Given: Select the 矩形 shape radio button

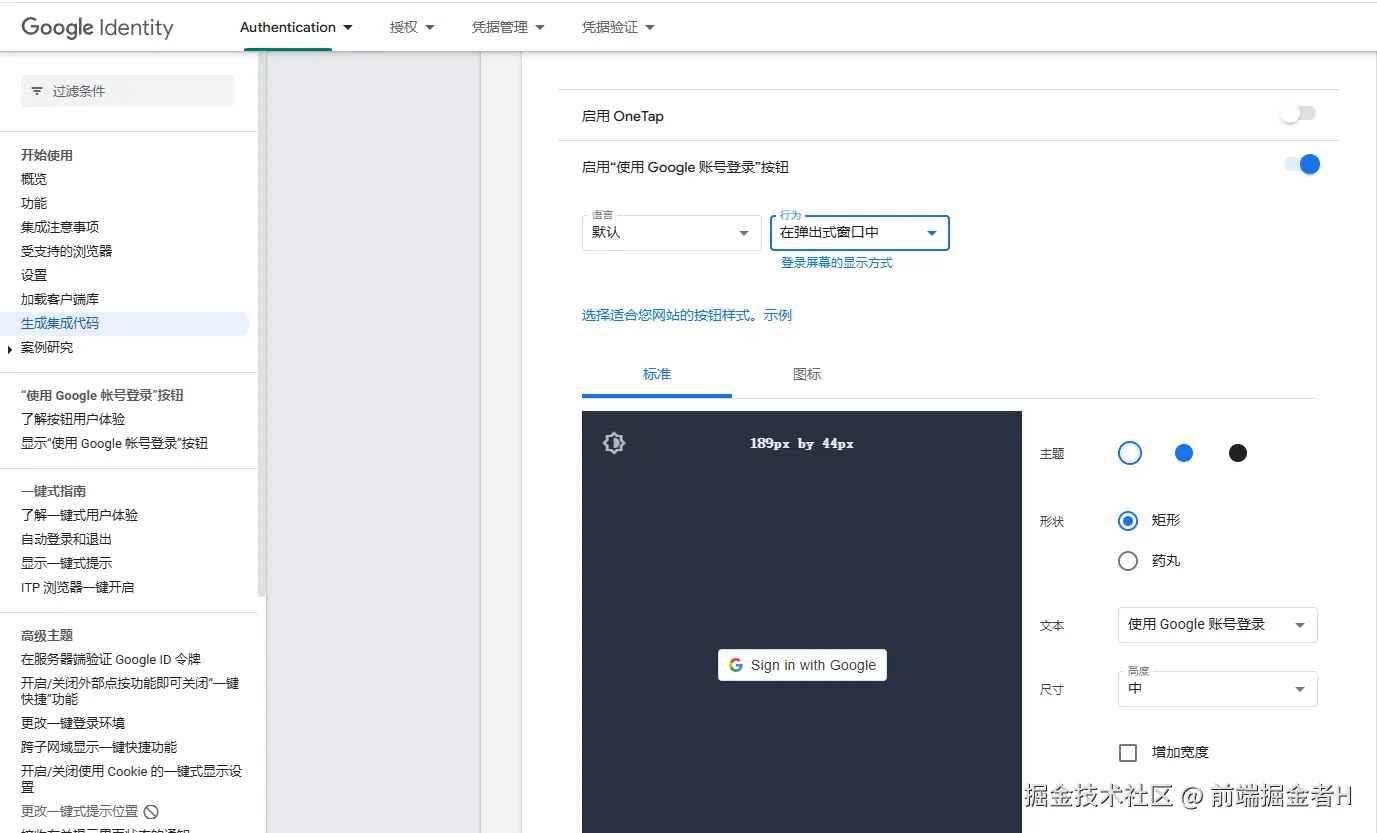Looking at the screenshot, I should tap(1128, 521).
